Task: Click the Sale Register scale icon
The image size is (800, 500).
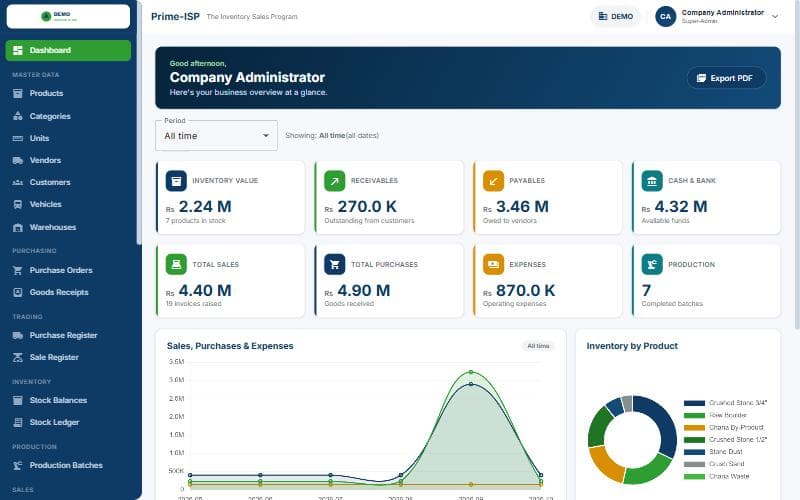Action: click(18, 357)
